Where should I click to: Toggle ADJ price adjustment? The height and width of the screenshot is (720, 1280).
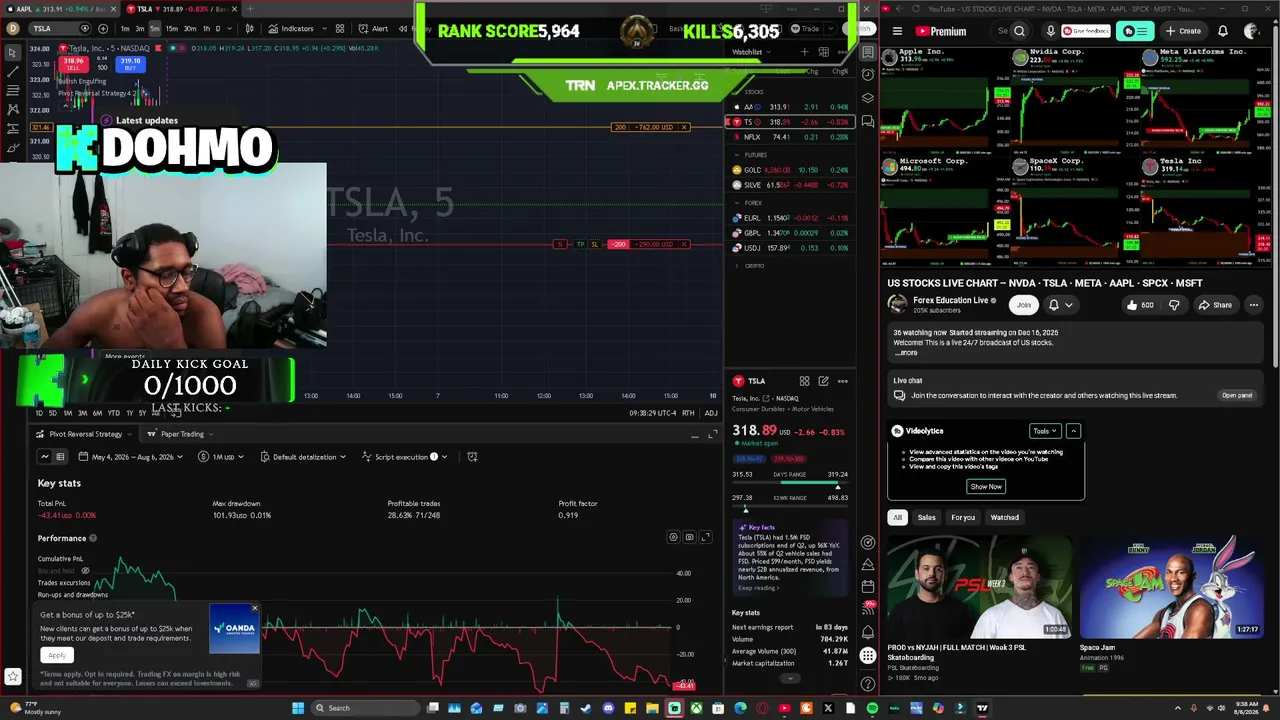tap(711, 413)
